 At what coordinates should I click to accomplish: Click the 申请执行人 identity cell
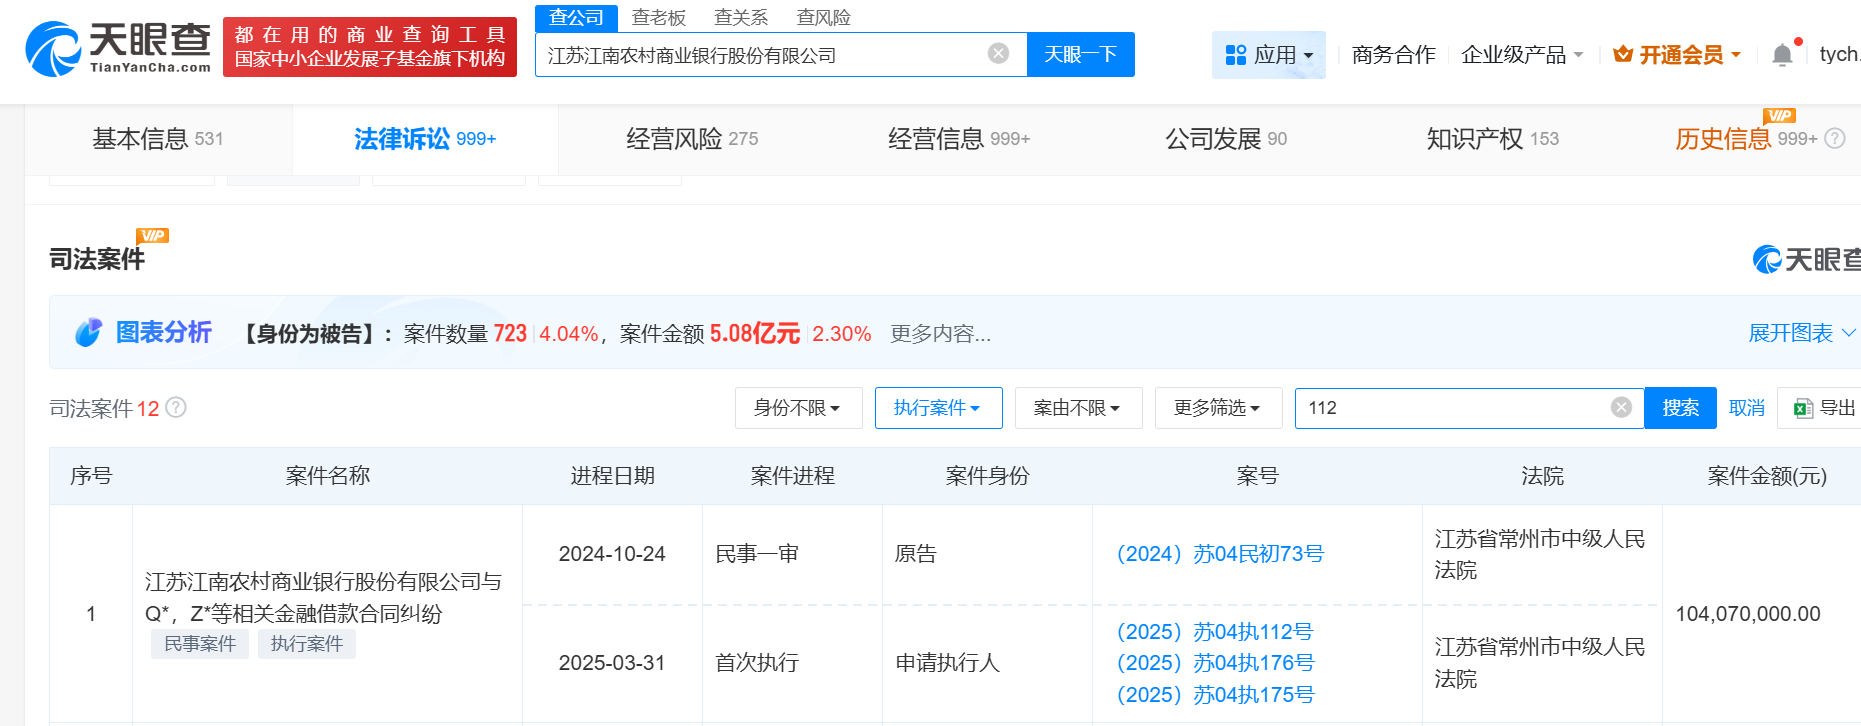(x=947, y=663)
